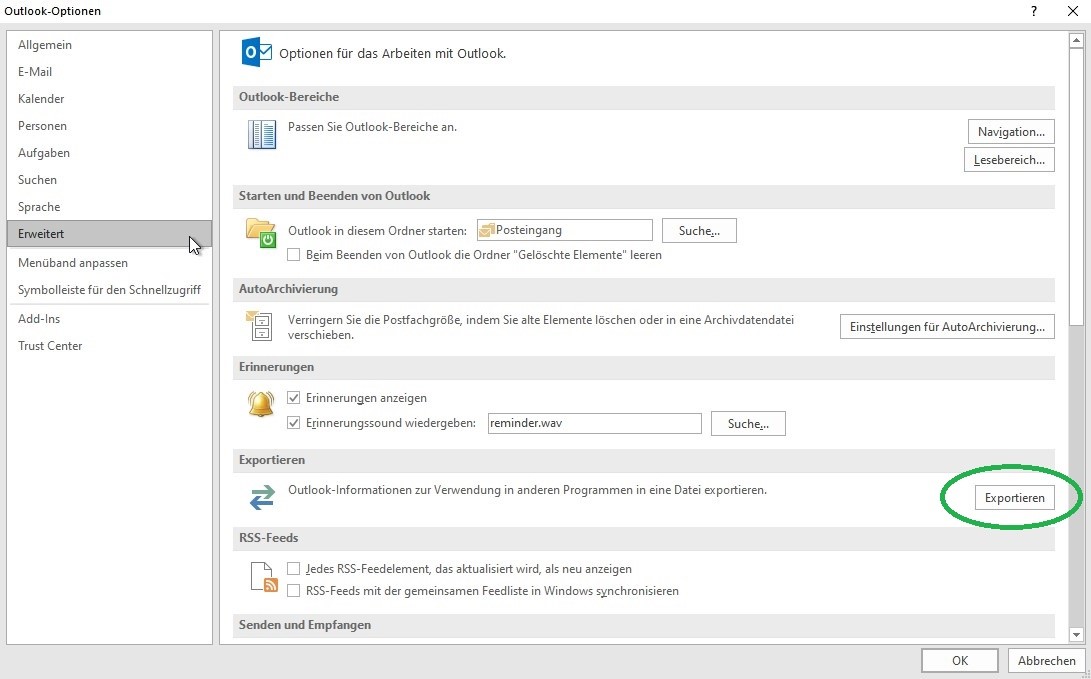Go to the Suchen category
Image resolution: width=1091 pixels, height=679 pixels.
[x=109, y=179]
